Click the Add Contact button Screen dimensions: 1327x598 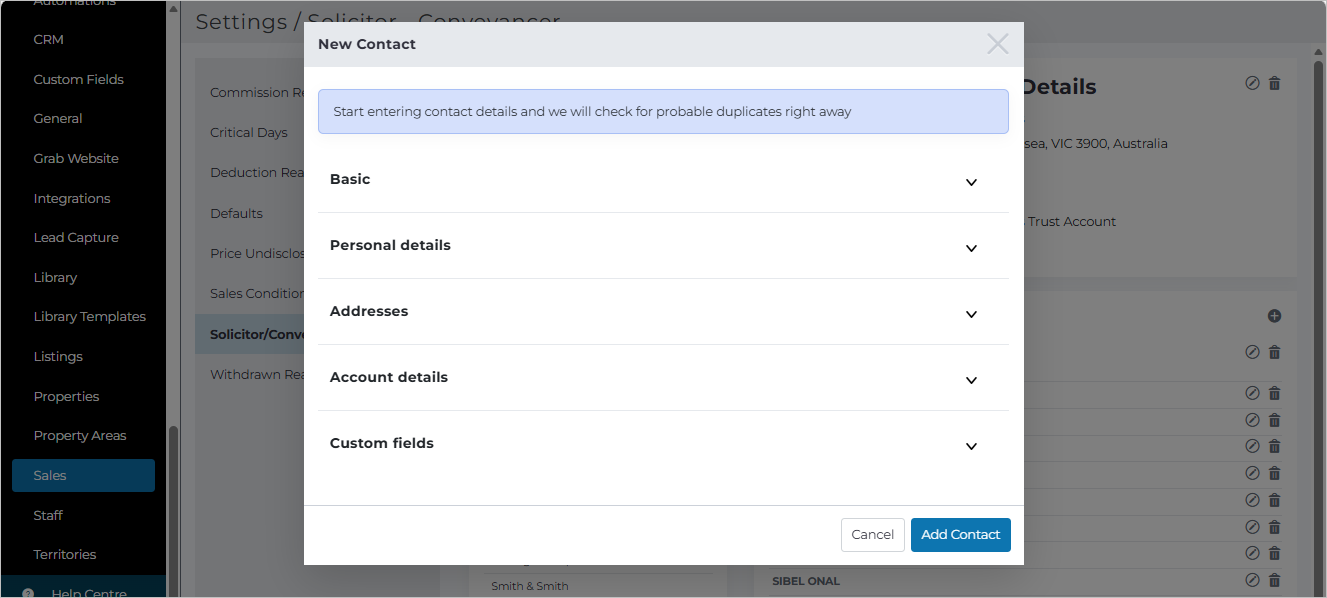coord(960,535)
